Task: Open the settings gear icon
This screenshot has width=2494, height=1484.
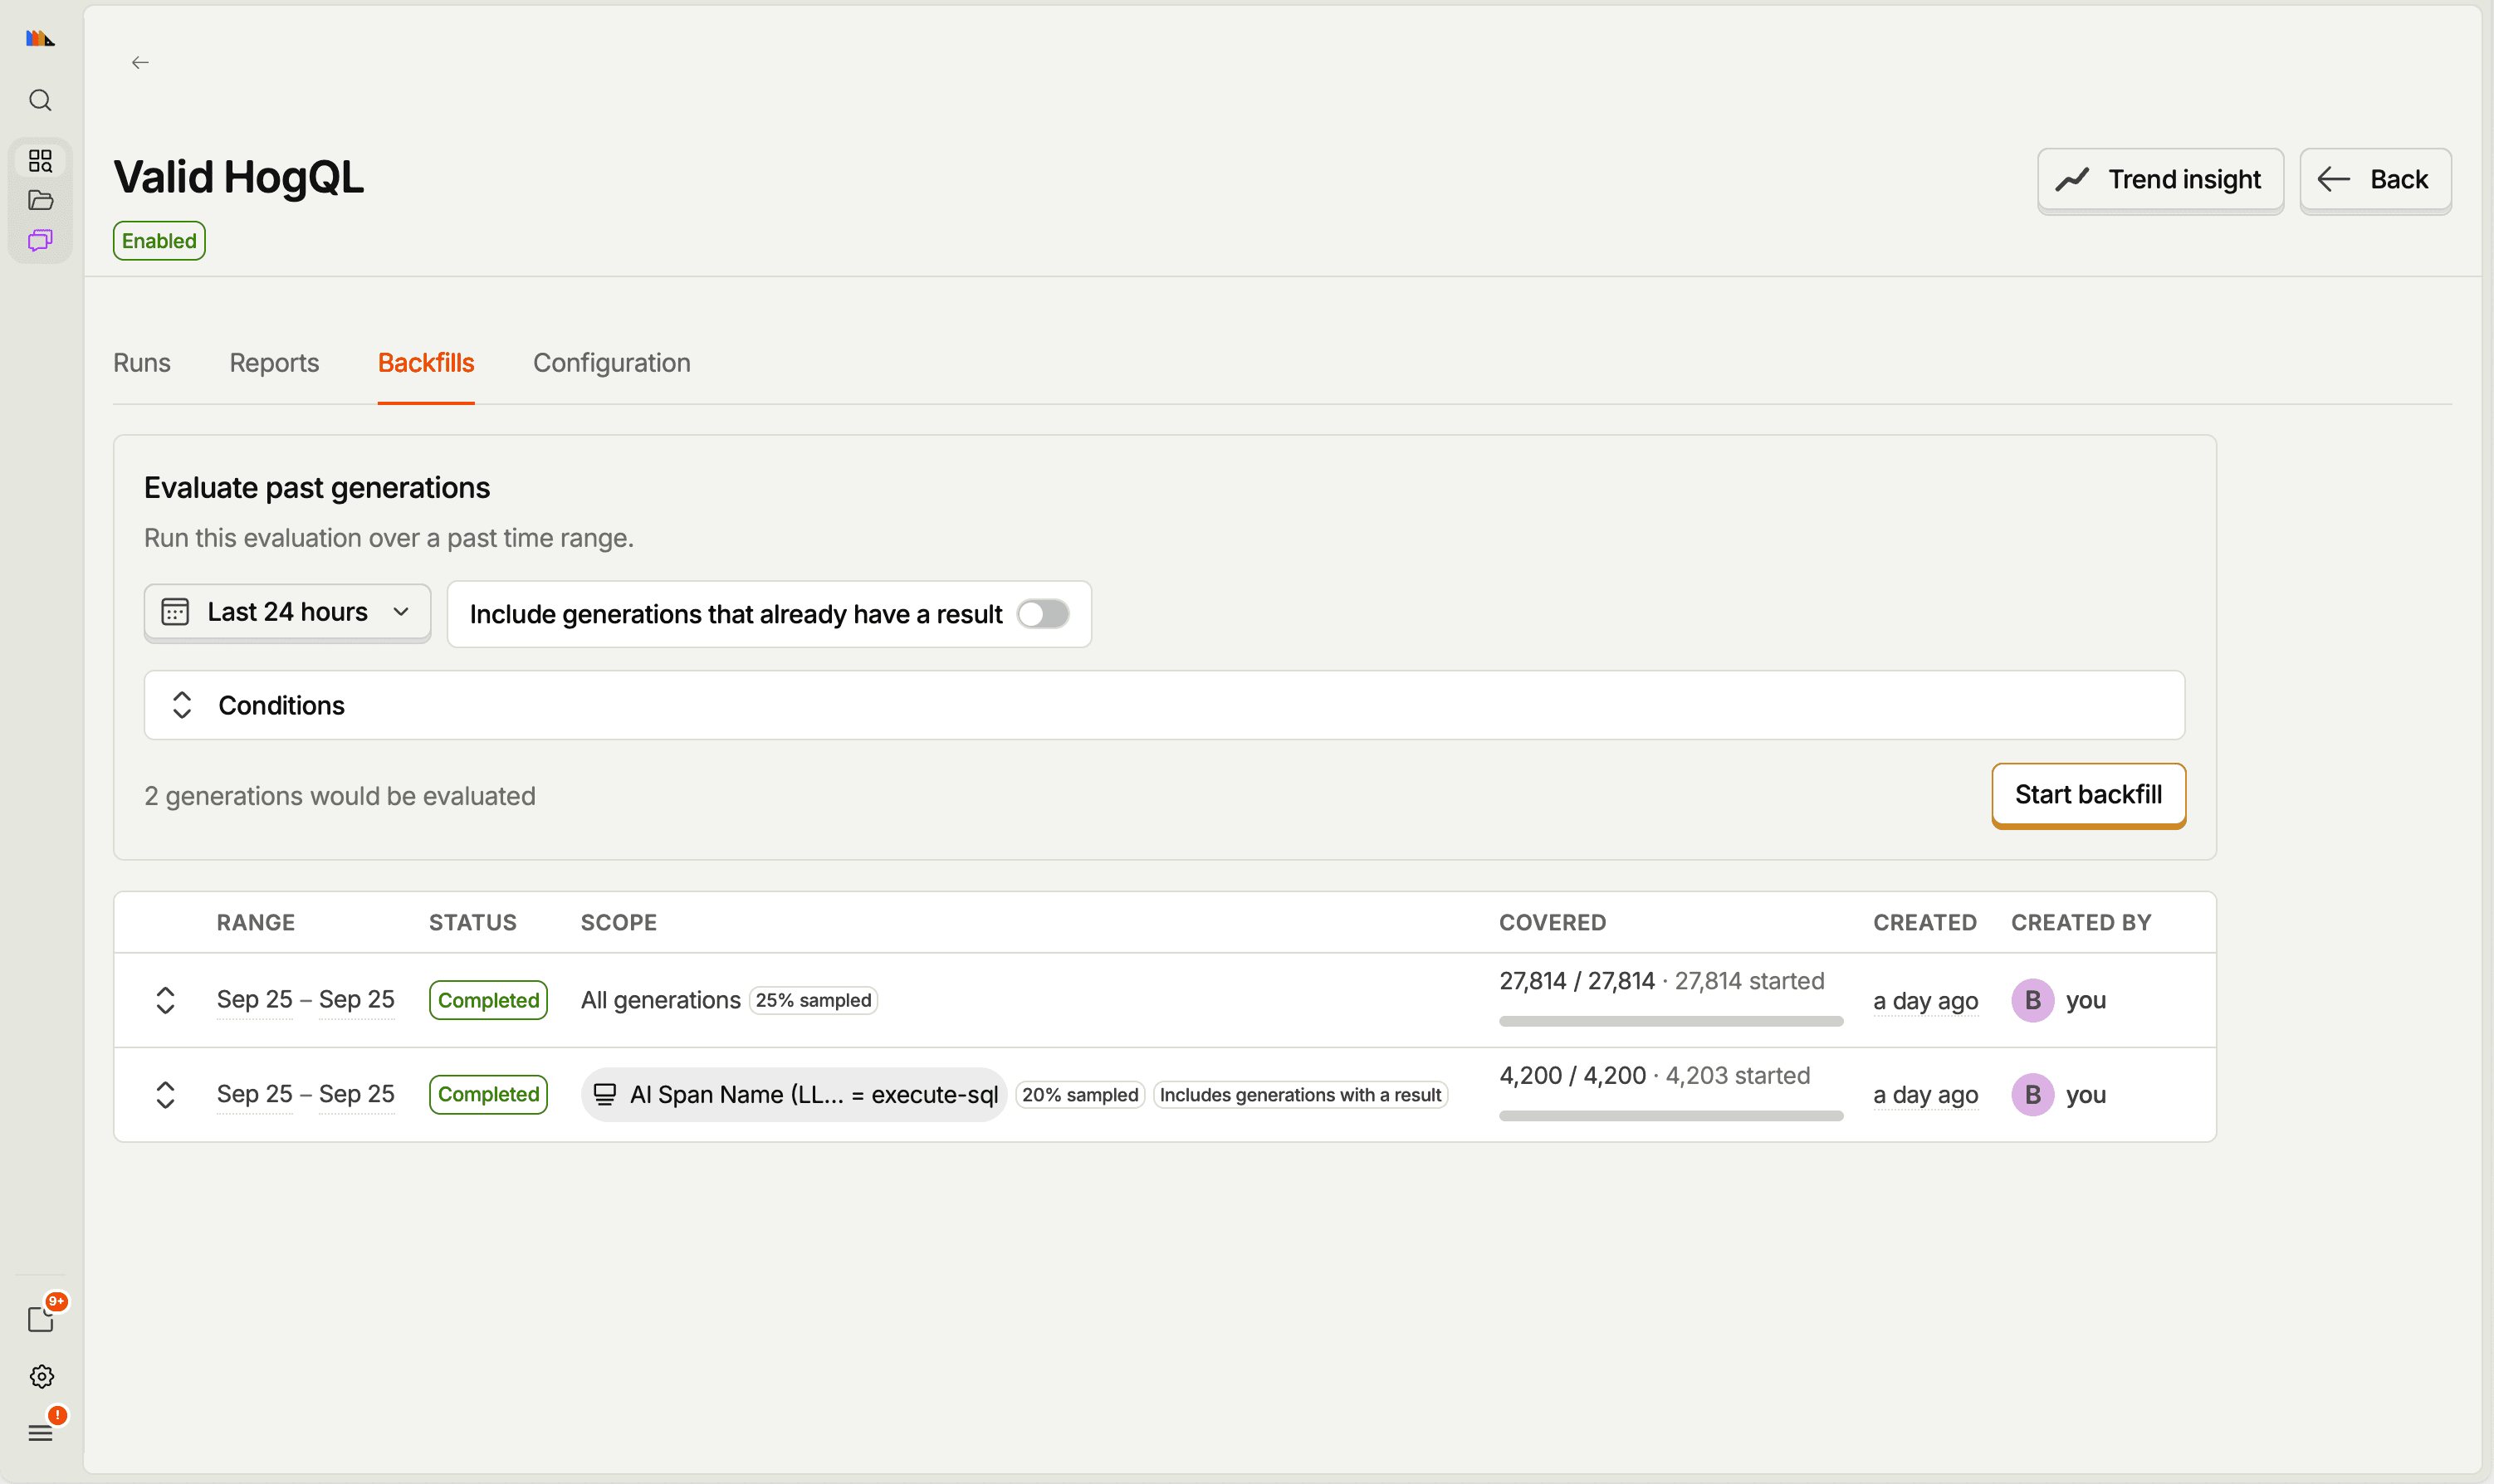Action: 41,1377
